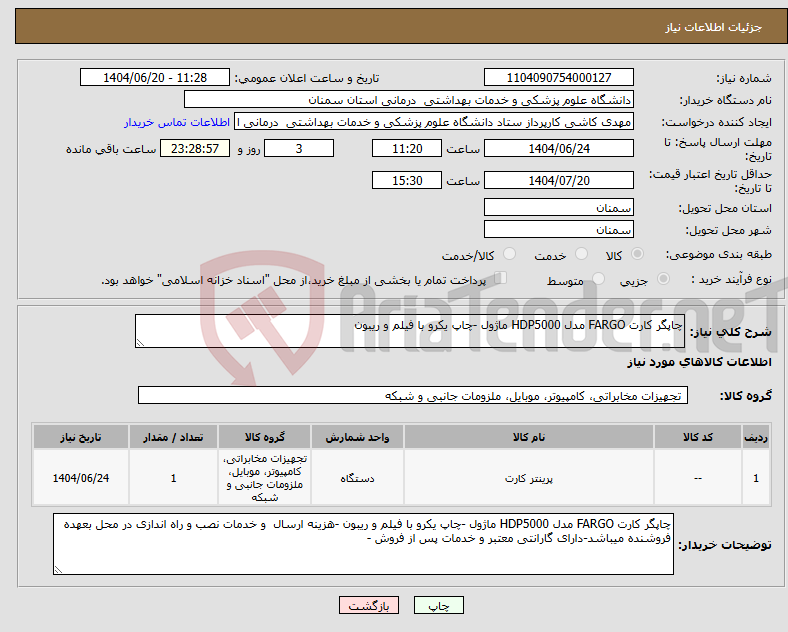Select the جزیی purchase type radio
788x632 pixels.
tap(663, 278)
